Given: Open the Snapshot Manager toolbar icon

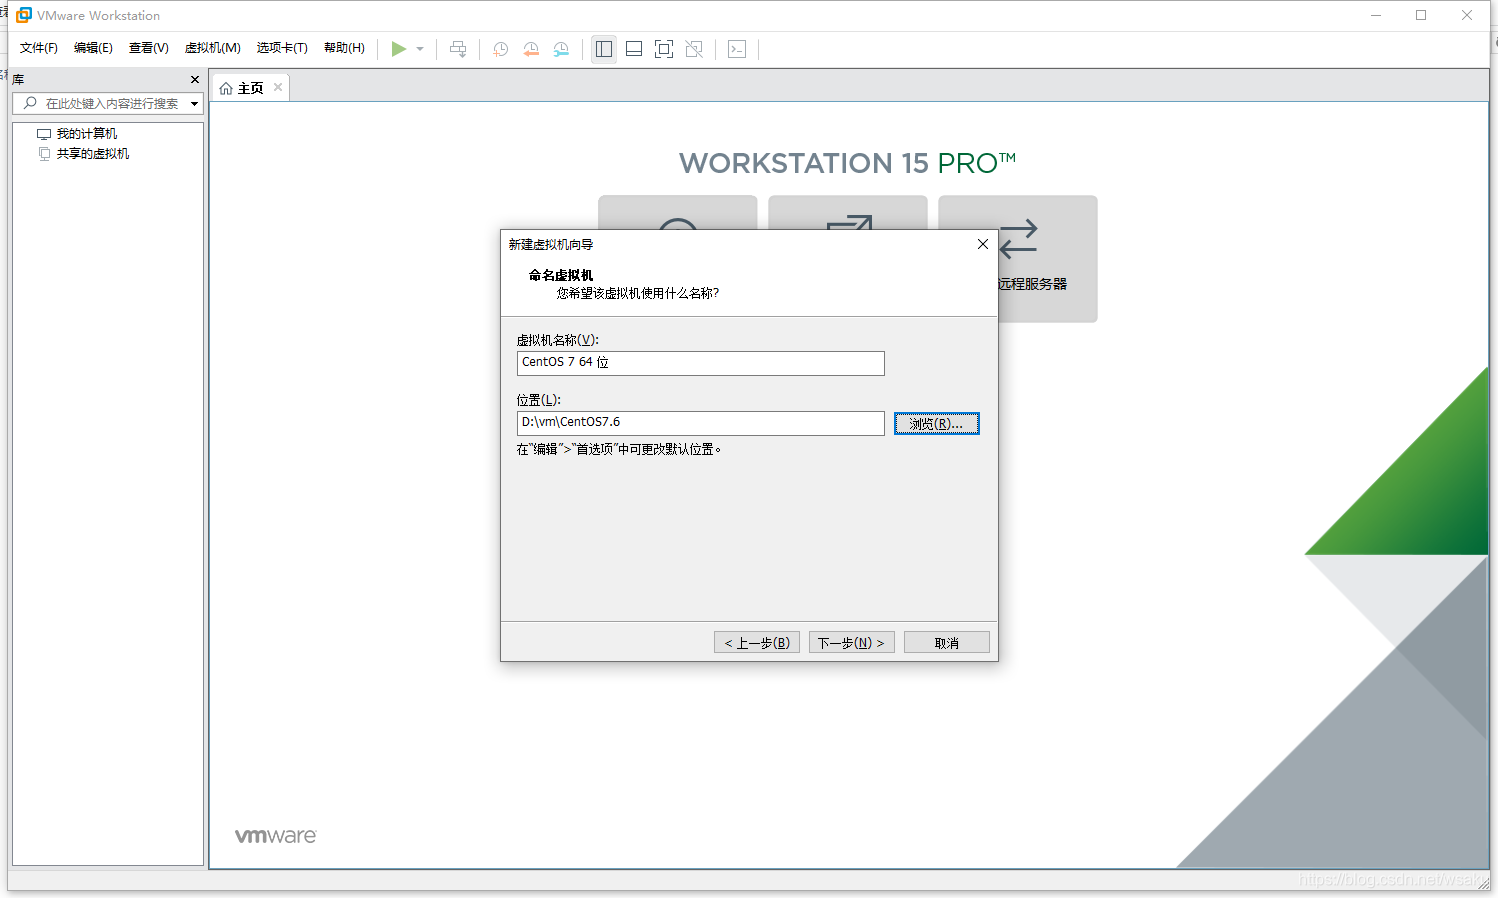Looking at the screenshot, I should 562,49.
